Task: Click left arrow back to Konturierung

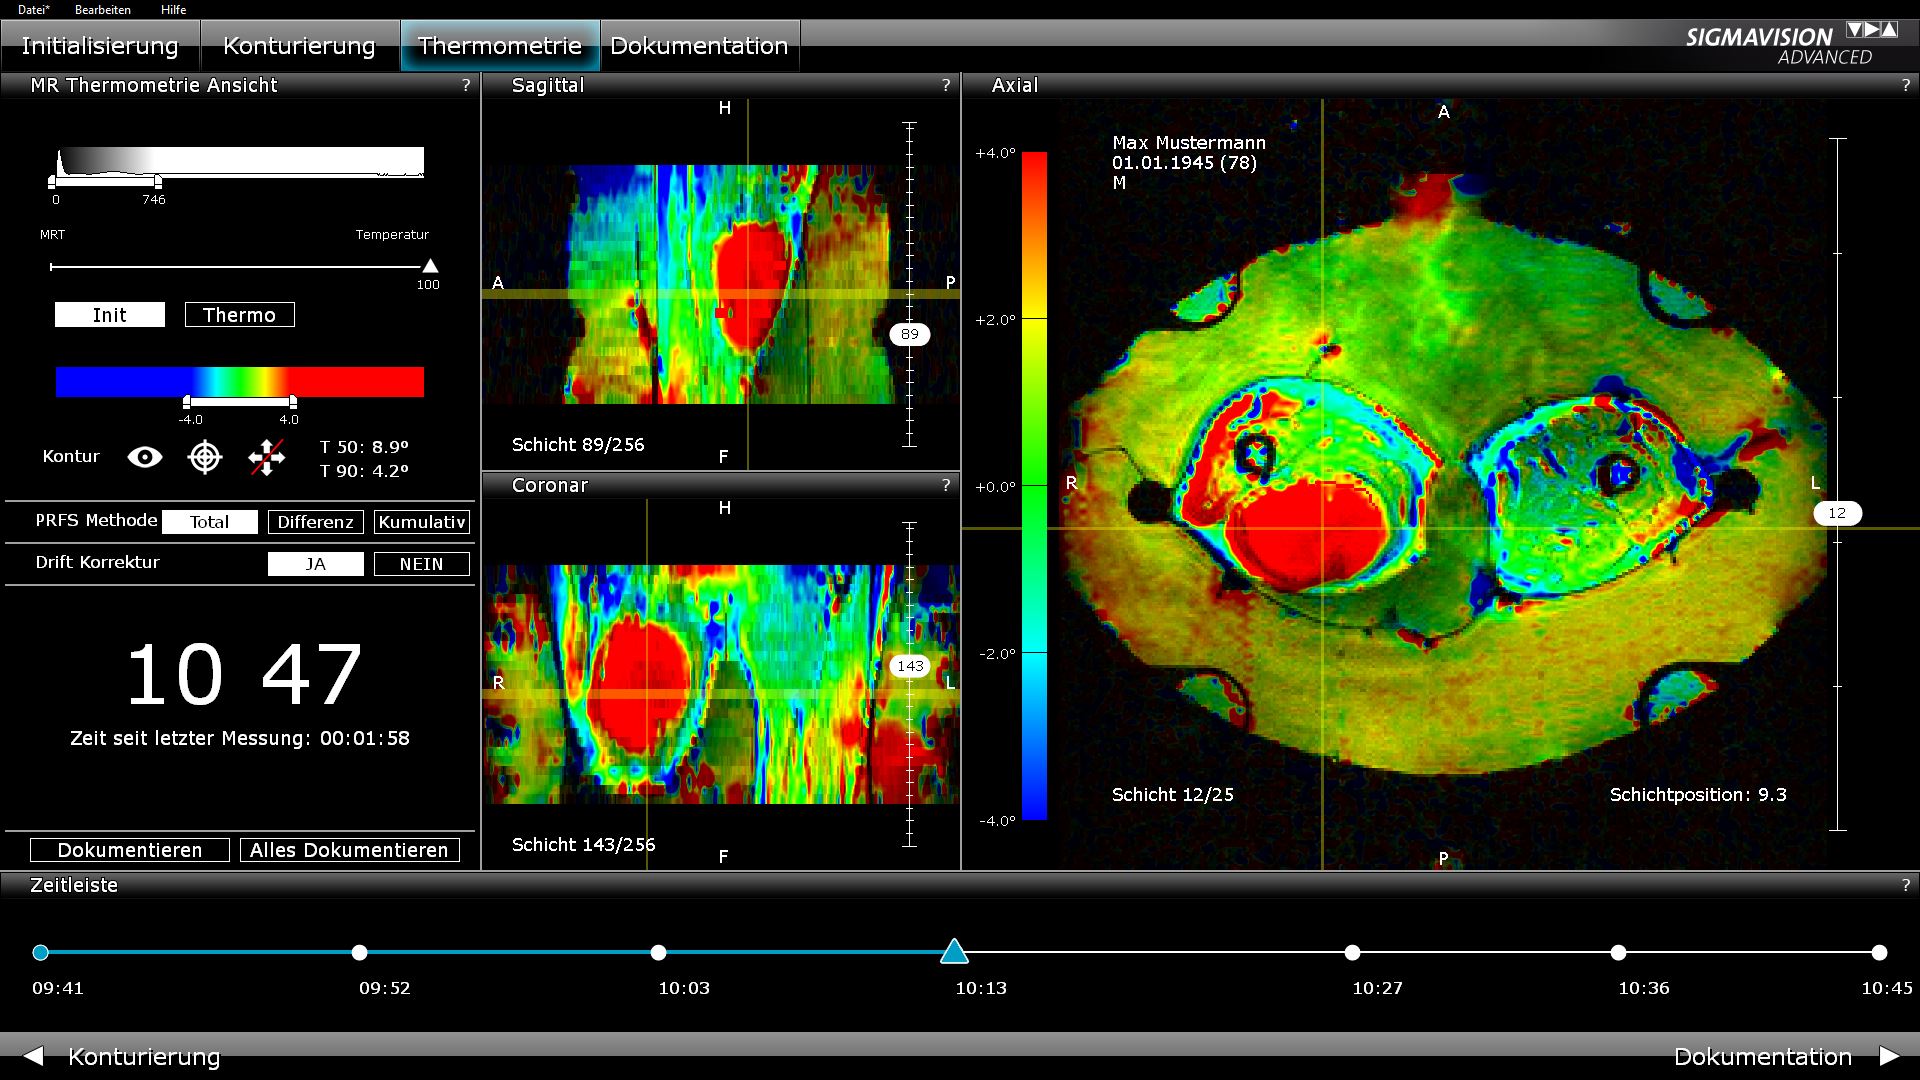Action: click(x=34, y=1056)
